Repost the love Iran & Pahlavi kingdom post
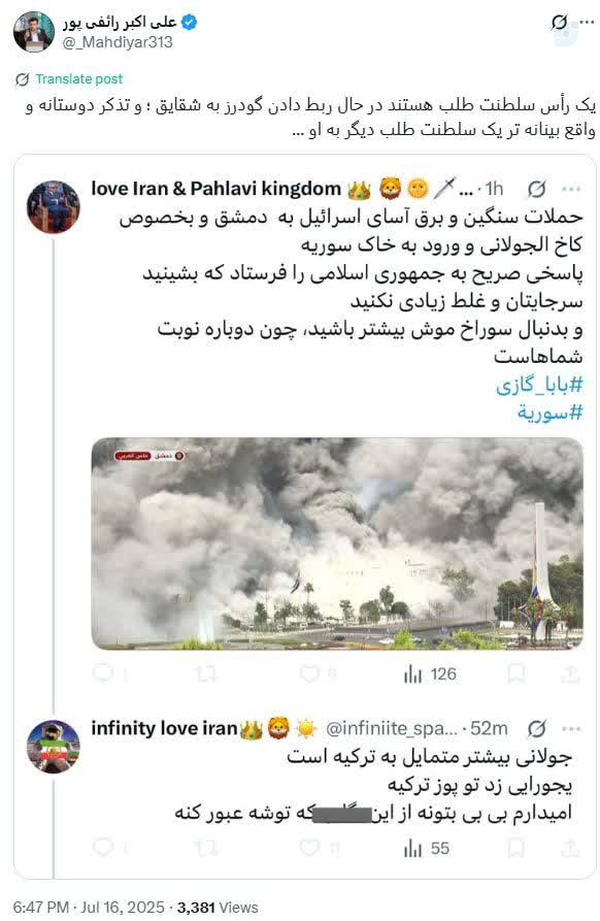The height and width of the screenshot is (921, 600). tap(207, 674)
